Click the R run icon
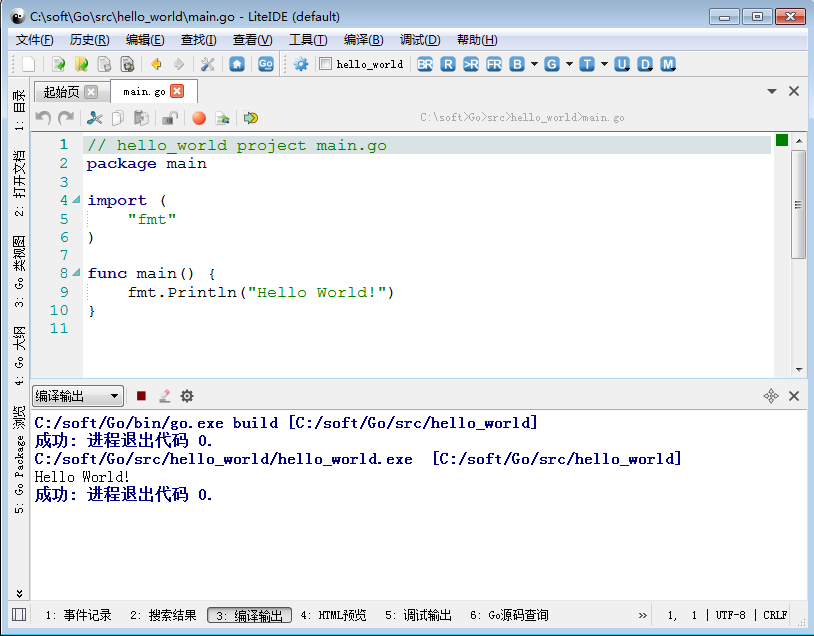 click(x=448, y=64)
